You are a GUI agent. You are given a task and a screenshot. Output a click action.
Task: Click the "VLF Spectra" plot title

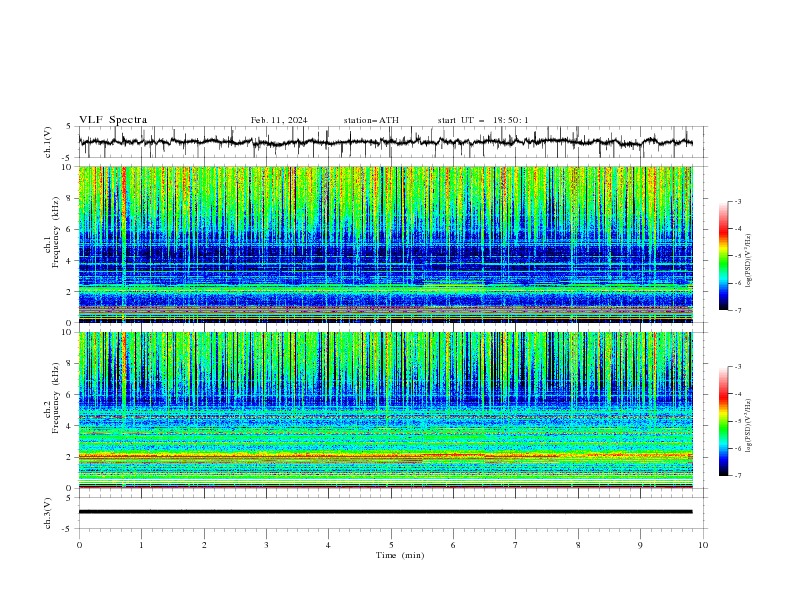(113, 120)
